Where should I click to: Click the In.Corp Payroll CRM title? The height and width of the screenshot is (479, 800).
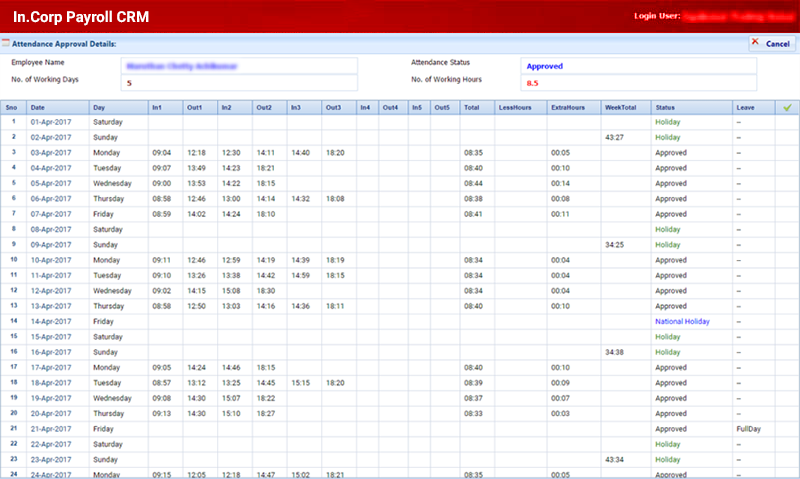(81, 17)
